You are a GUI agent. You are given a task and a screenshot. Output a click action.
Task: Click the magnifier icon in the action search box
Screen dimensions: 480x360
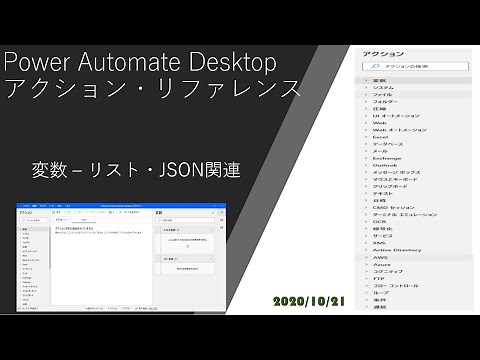[x=375, y=66]
